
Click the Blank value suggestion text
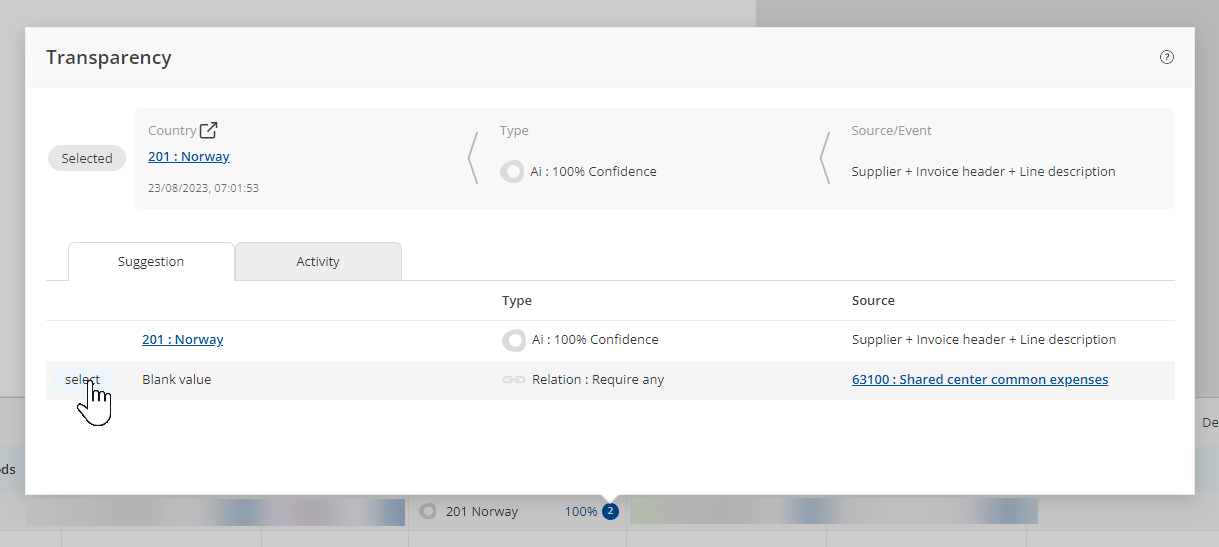pyautogui.click(x=177, y=380)
